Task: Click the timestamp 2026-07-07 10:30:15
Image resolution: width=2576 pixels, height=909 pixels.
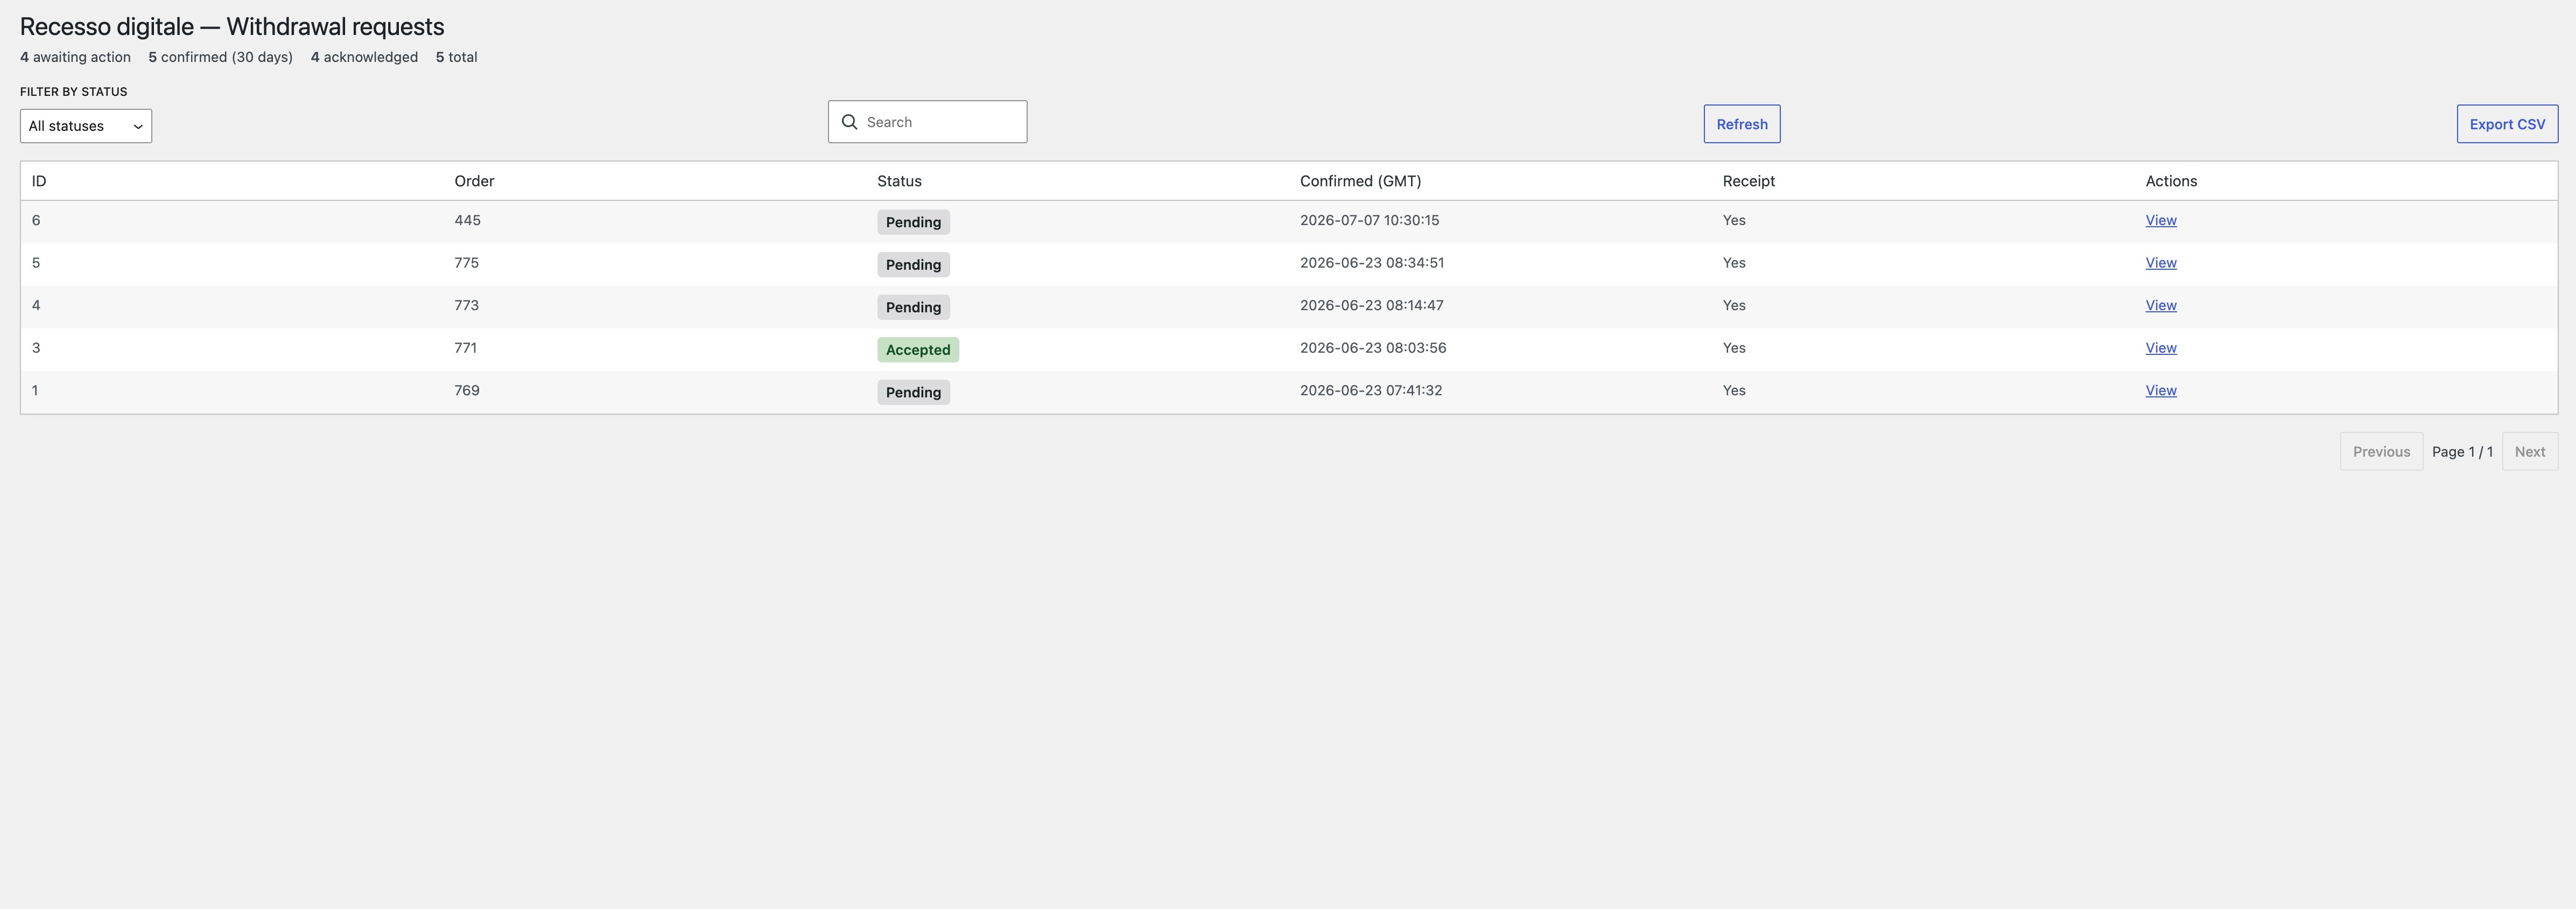Action: (1369, 220)
